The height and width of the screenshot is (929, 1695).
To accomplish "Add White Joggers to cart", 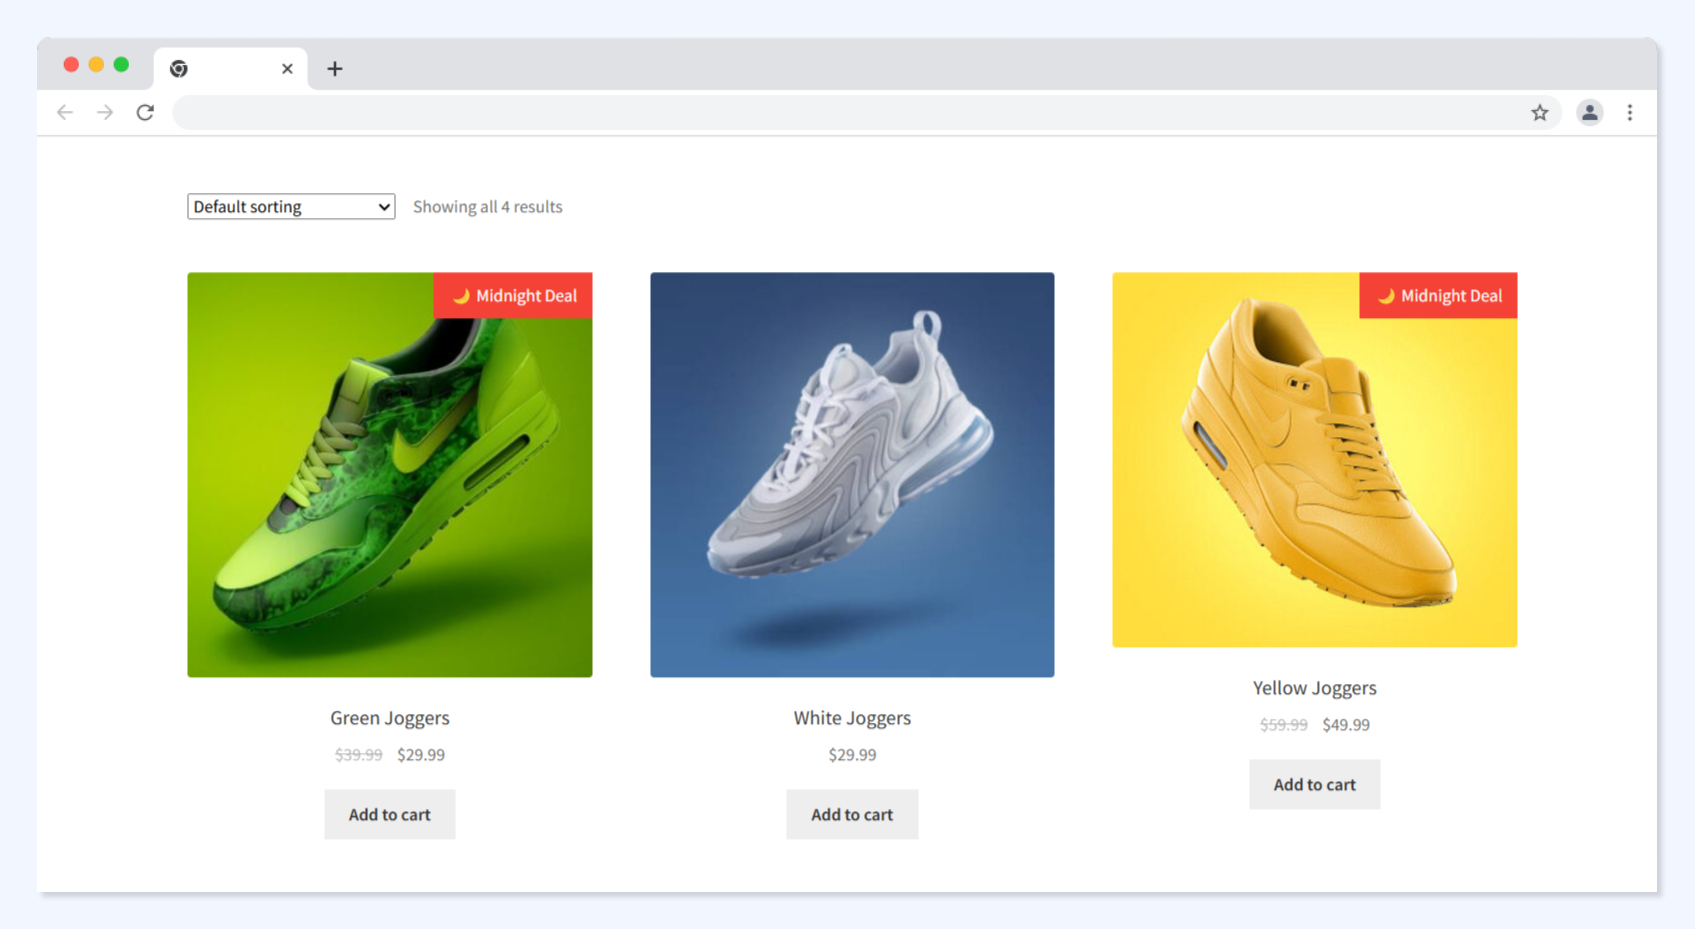I will click(x=851, y=814).
